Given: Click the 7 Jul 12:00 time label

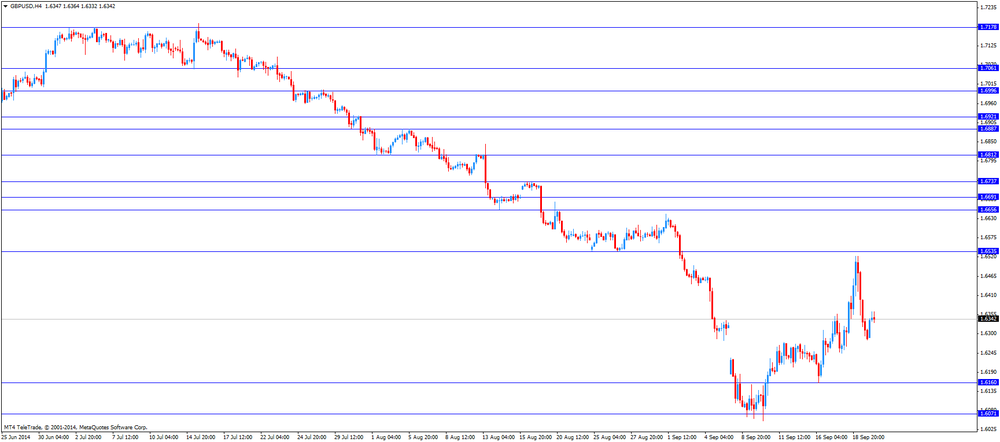Looking at the screenshot, I should [x=127, y=438].
